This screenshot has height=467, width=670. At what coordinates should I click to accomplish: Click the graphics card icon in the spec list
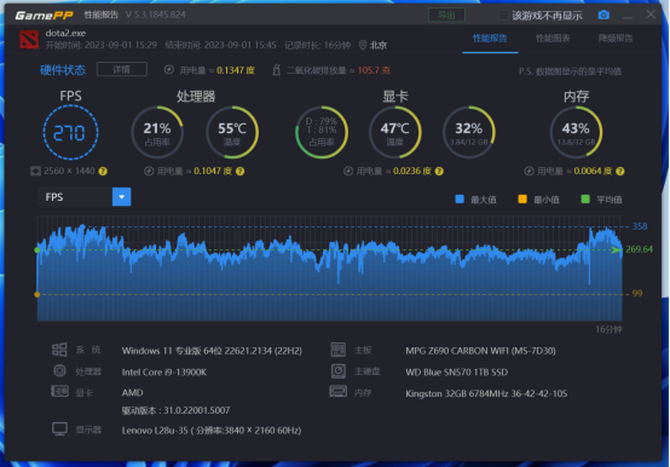coord(59,391)
